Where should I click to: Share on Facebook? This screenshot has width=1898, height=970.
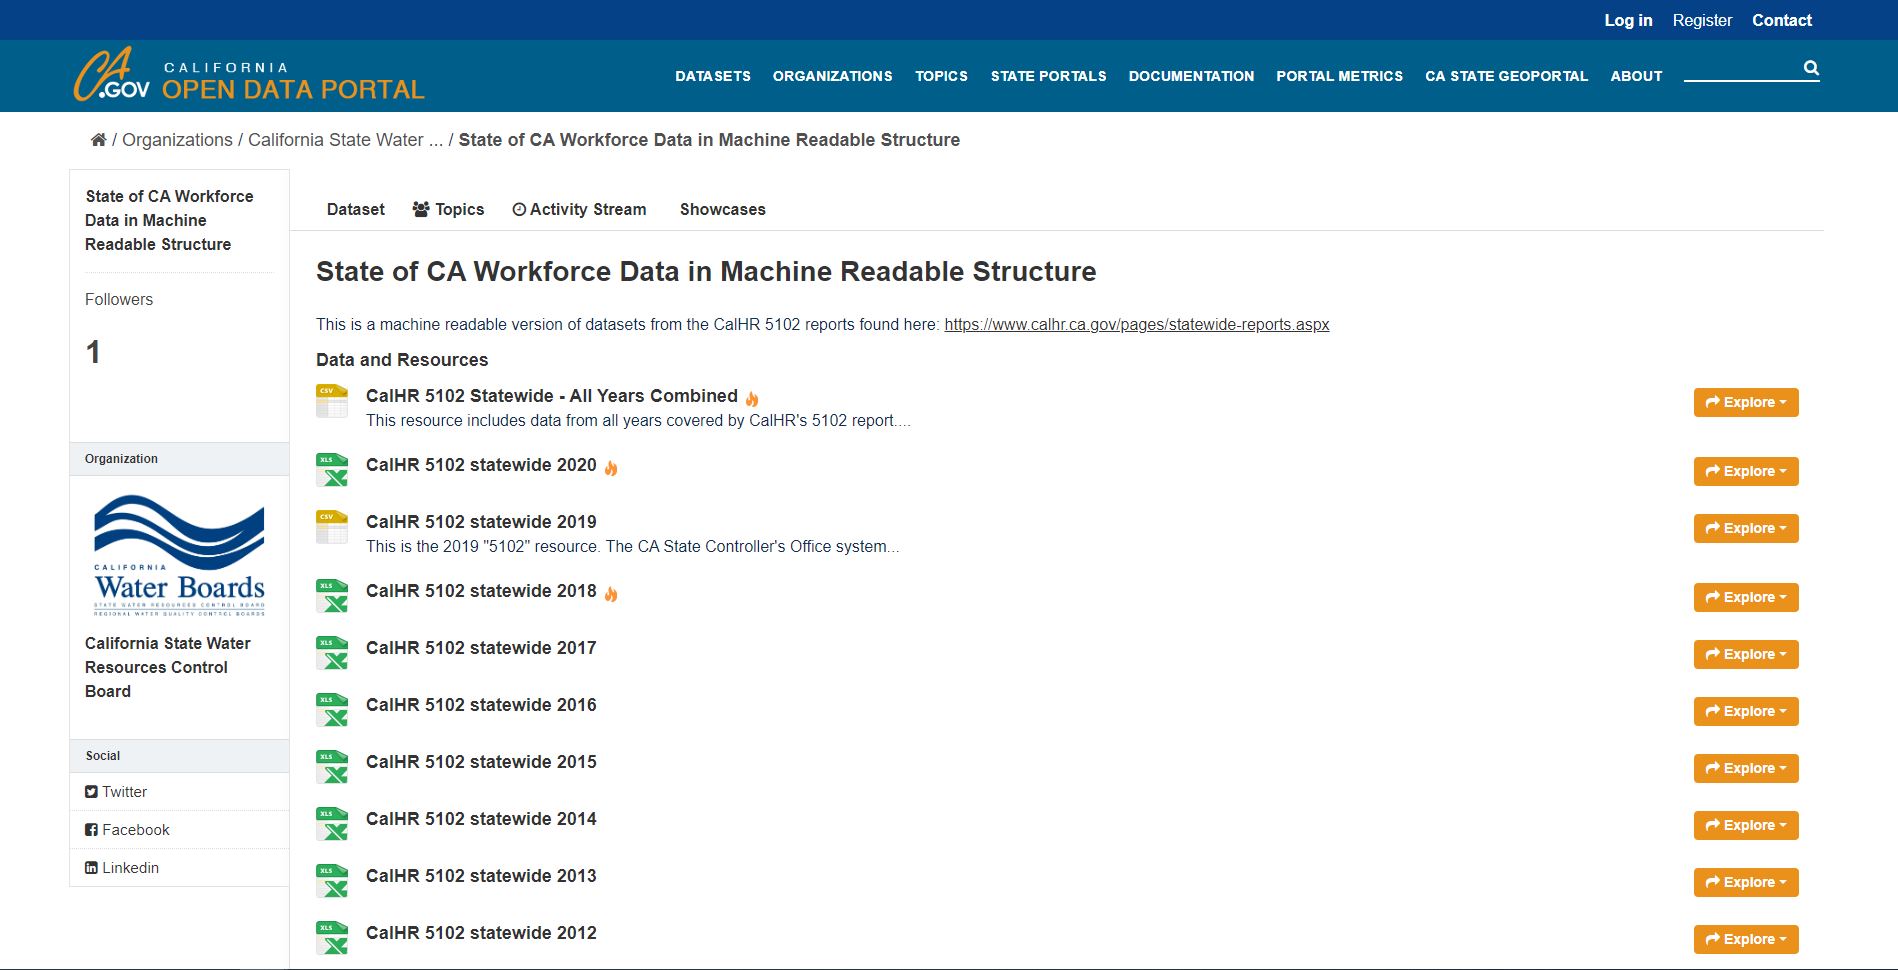[127, 830]
